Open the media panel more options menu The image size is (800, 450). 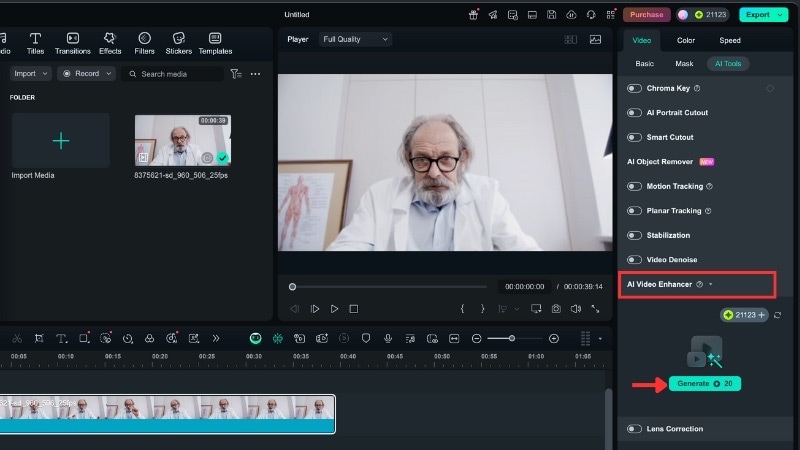[256, 74]
